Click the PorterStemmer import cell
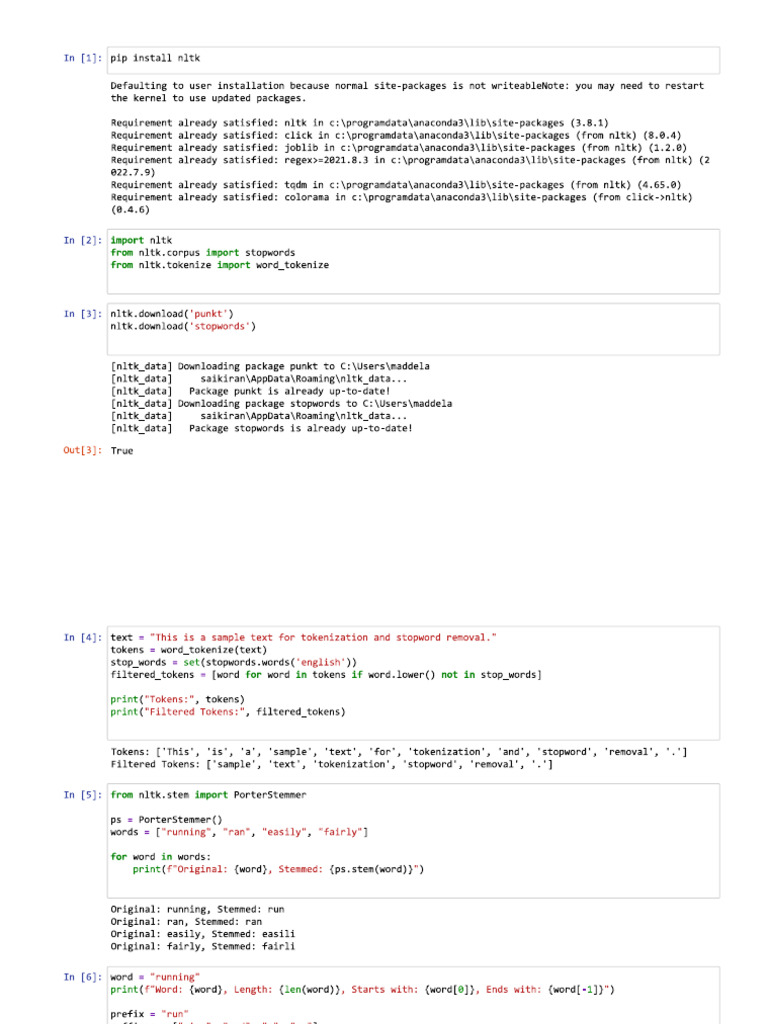Viewport: 768px width, 1024px height. [x=413, y=841]
